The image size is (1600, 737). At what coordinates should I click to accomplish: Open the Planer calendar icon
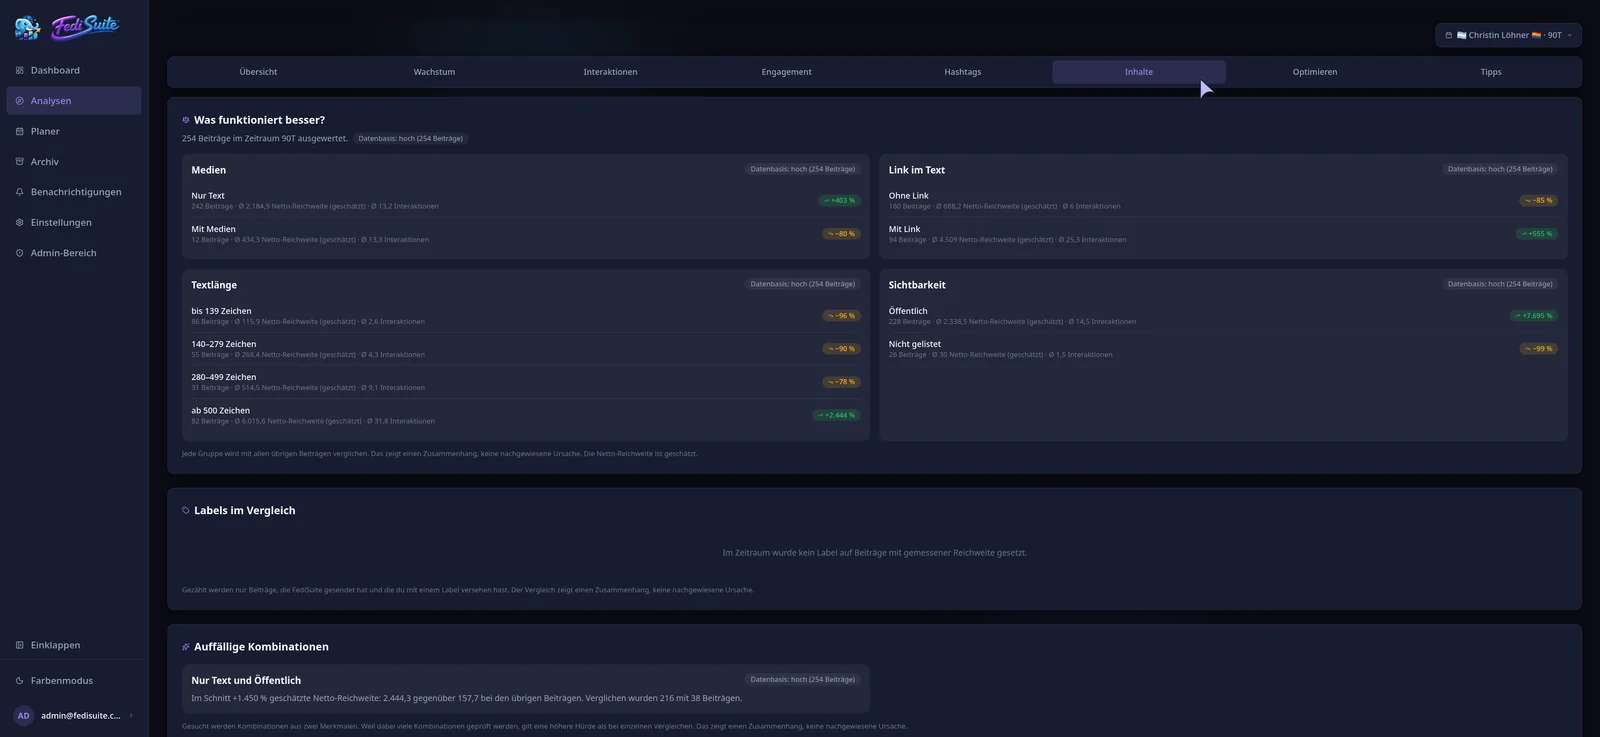tap(20, 131)
